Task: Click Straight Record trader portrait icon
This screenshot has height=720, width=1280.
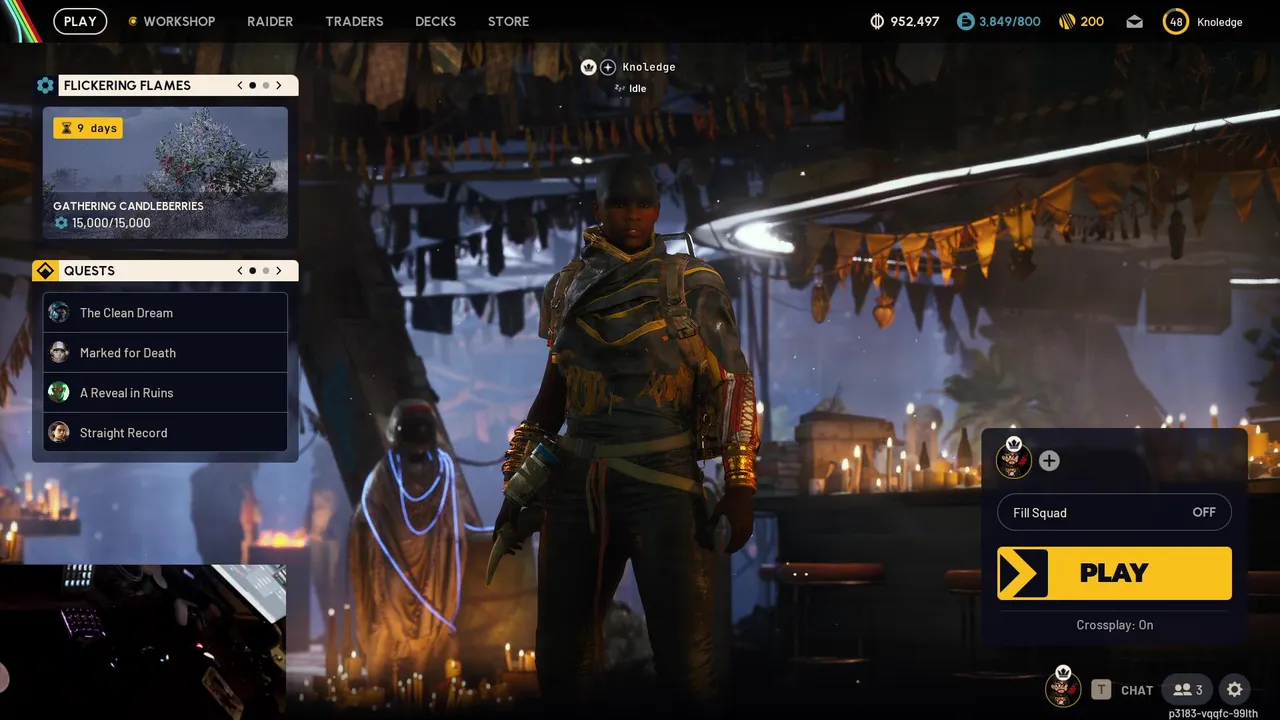Action: point(59,432)
